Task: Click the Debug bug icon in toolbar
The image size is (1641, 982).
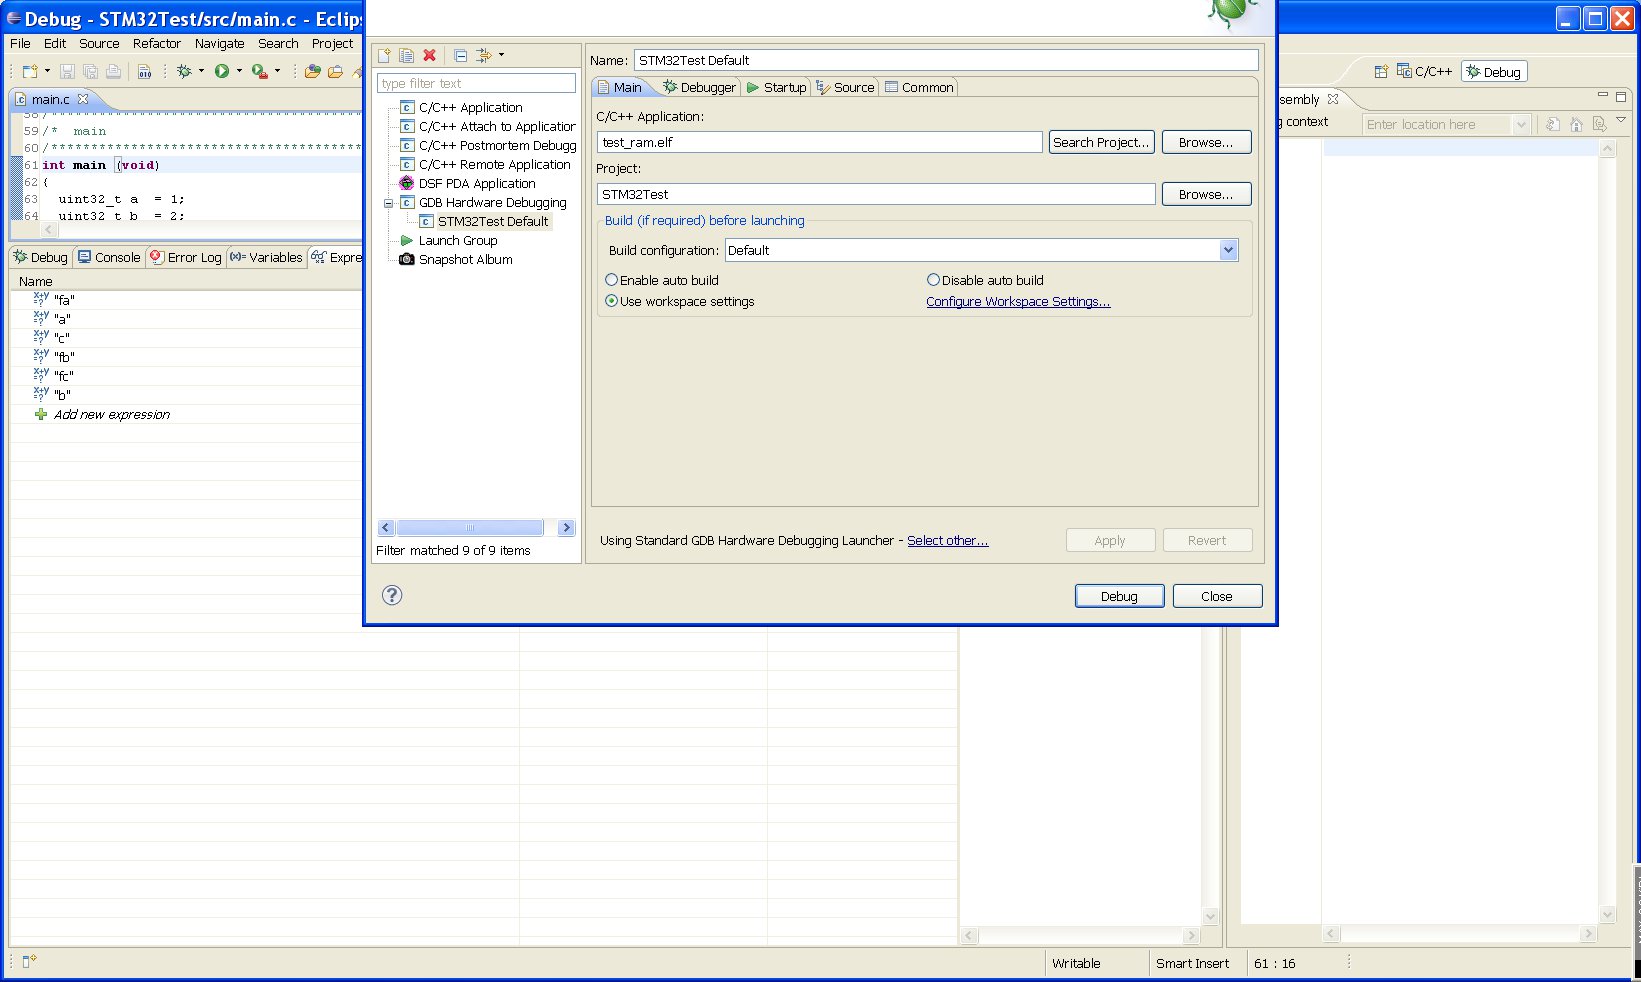Action: tap(184, 71)
